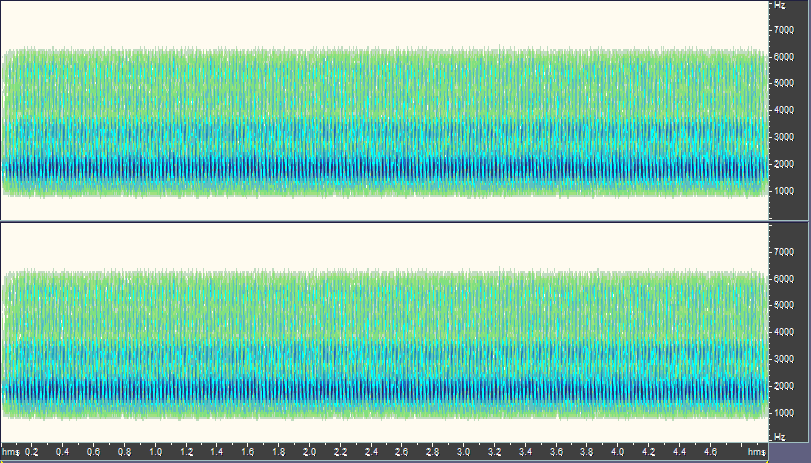The width and height of the screenshot is (811, 463).
Task: Jump to the 2.4 label on time ruler
Action: tap(371, 452)
